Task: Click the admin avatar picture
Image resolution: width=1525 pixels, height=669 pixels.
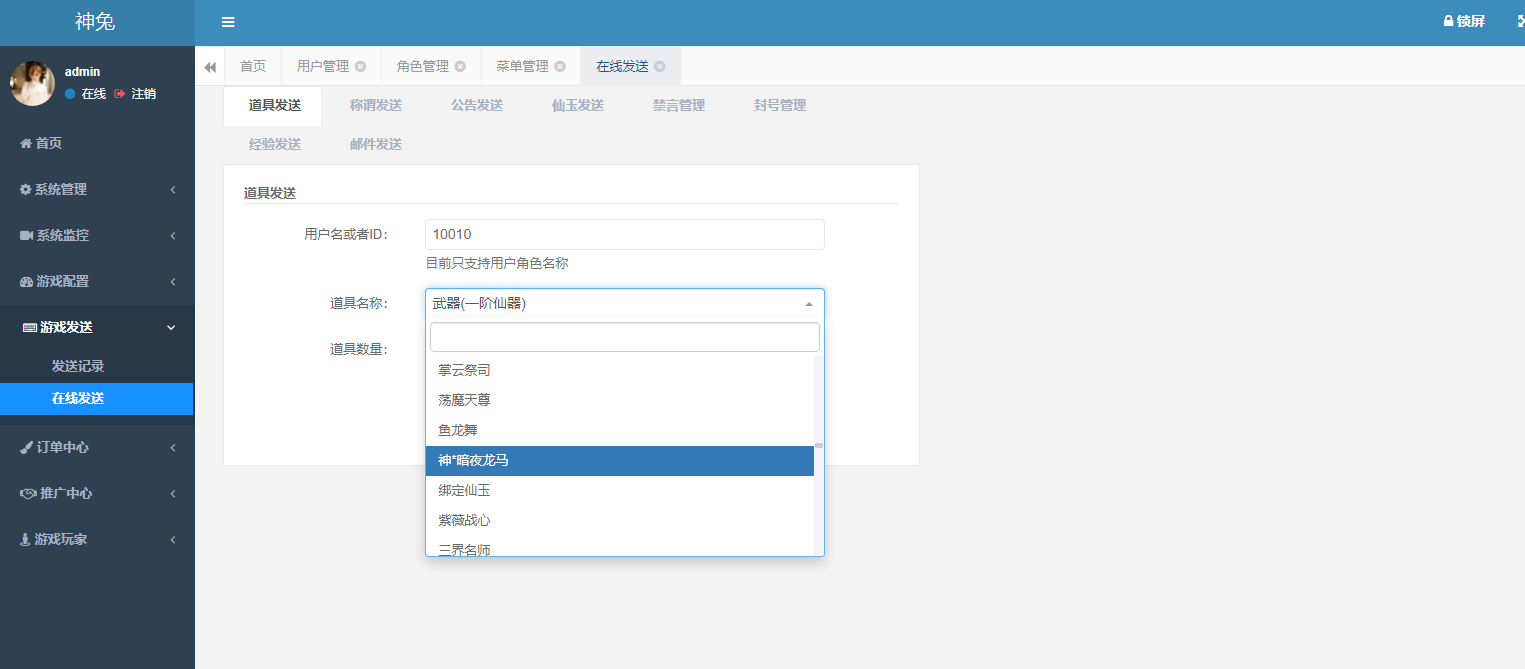Action: tap(32, 83)
